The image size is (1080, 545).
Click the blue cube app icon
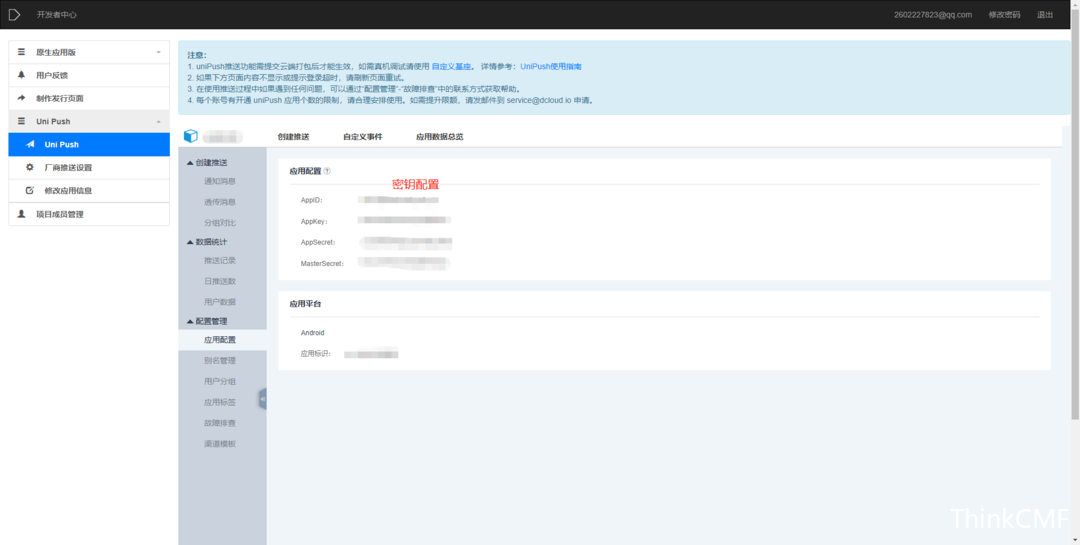tap(191, 136)
